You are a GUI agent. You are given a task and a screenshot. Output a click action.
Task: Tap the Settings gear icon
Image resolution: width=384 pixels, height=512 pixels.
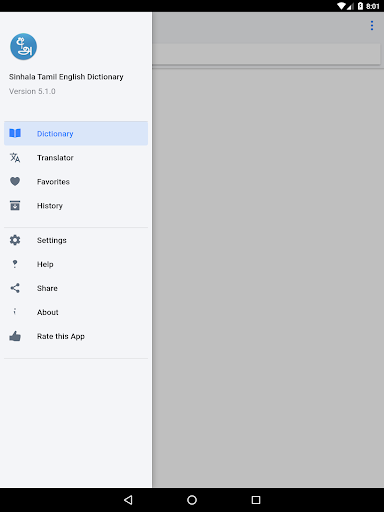pyautogui.click(x=15, y=240)
